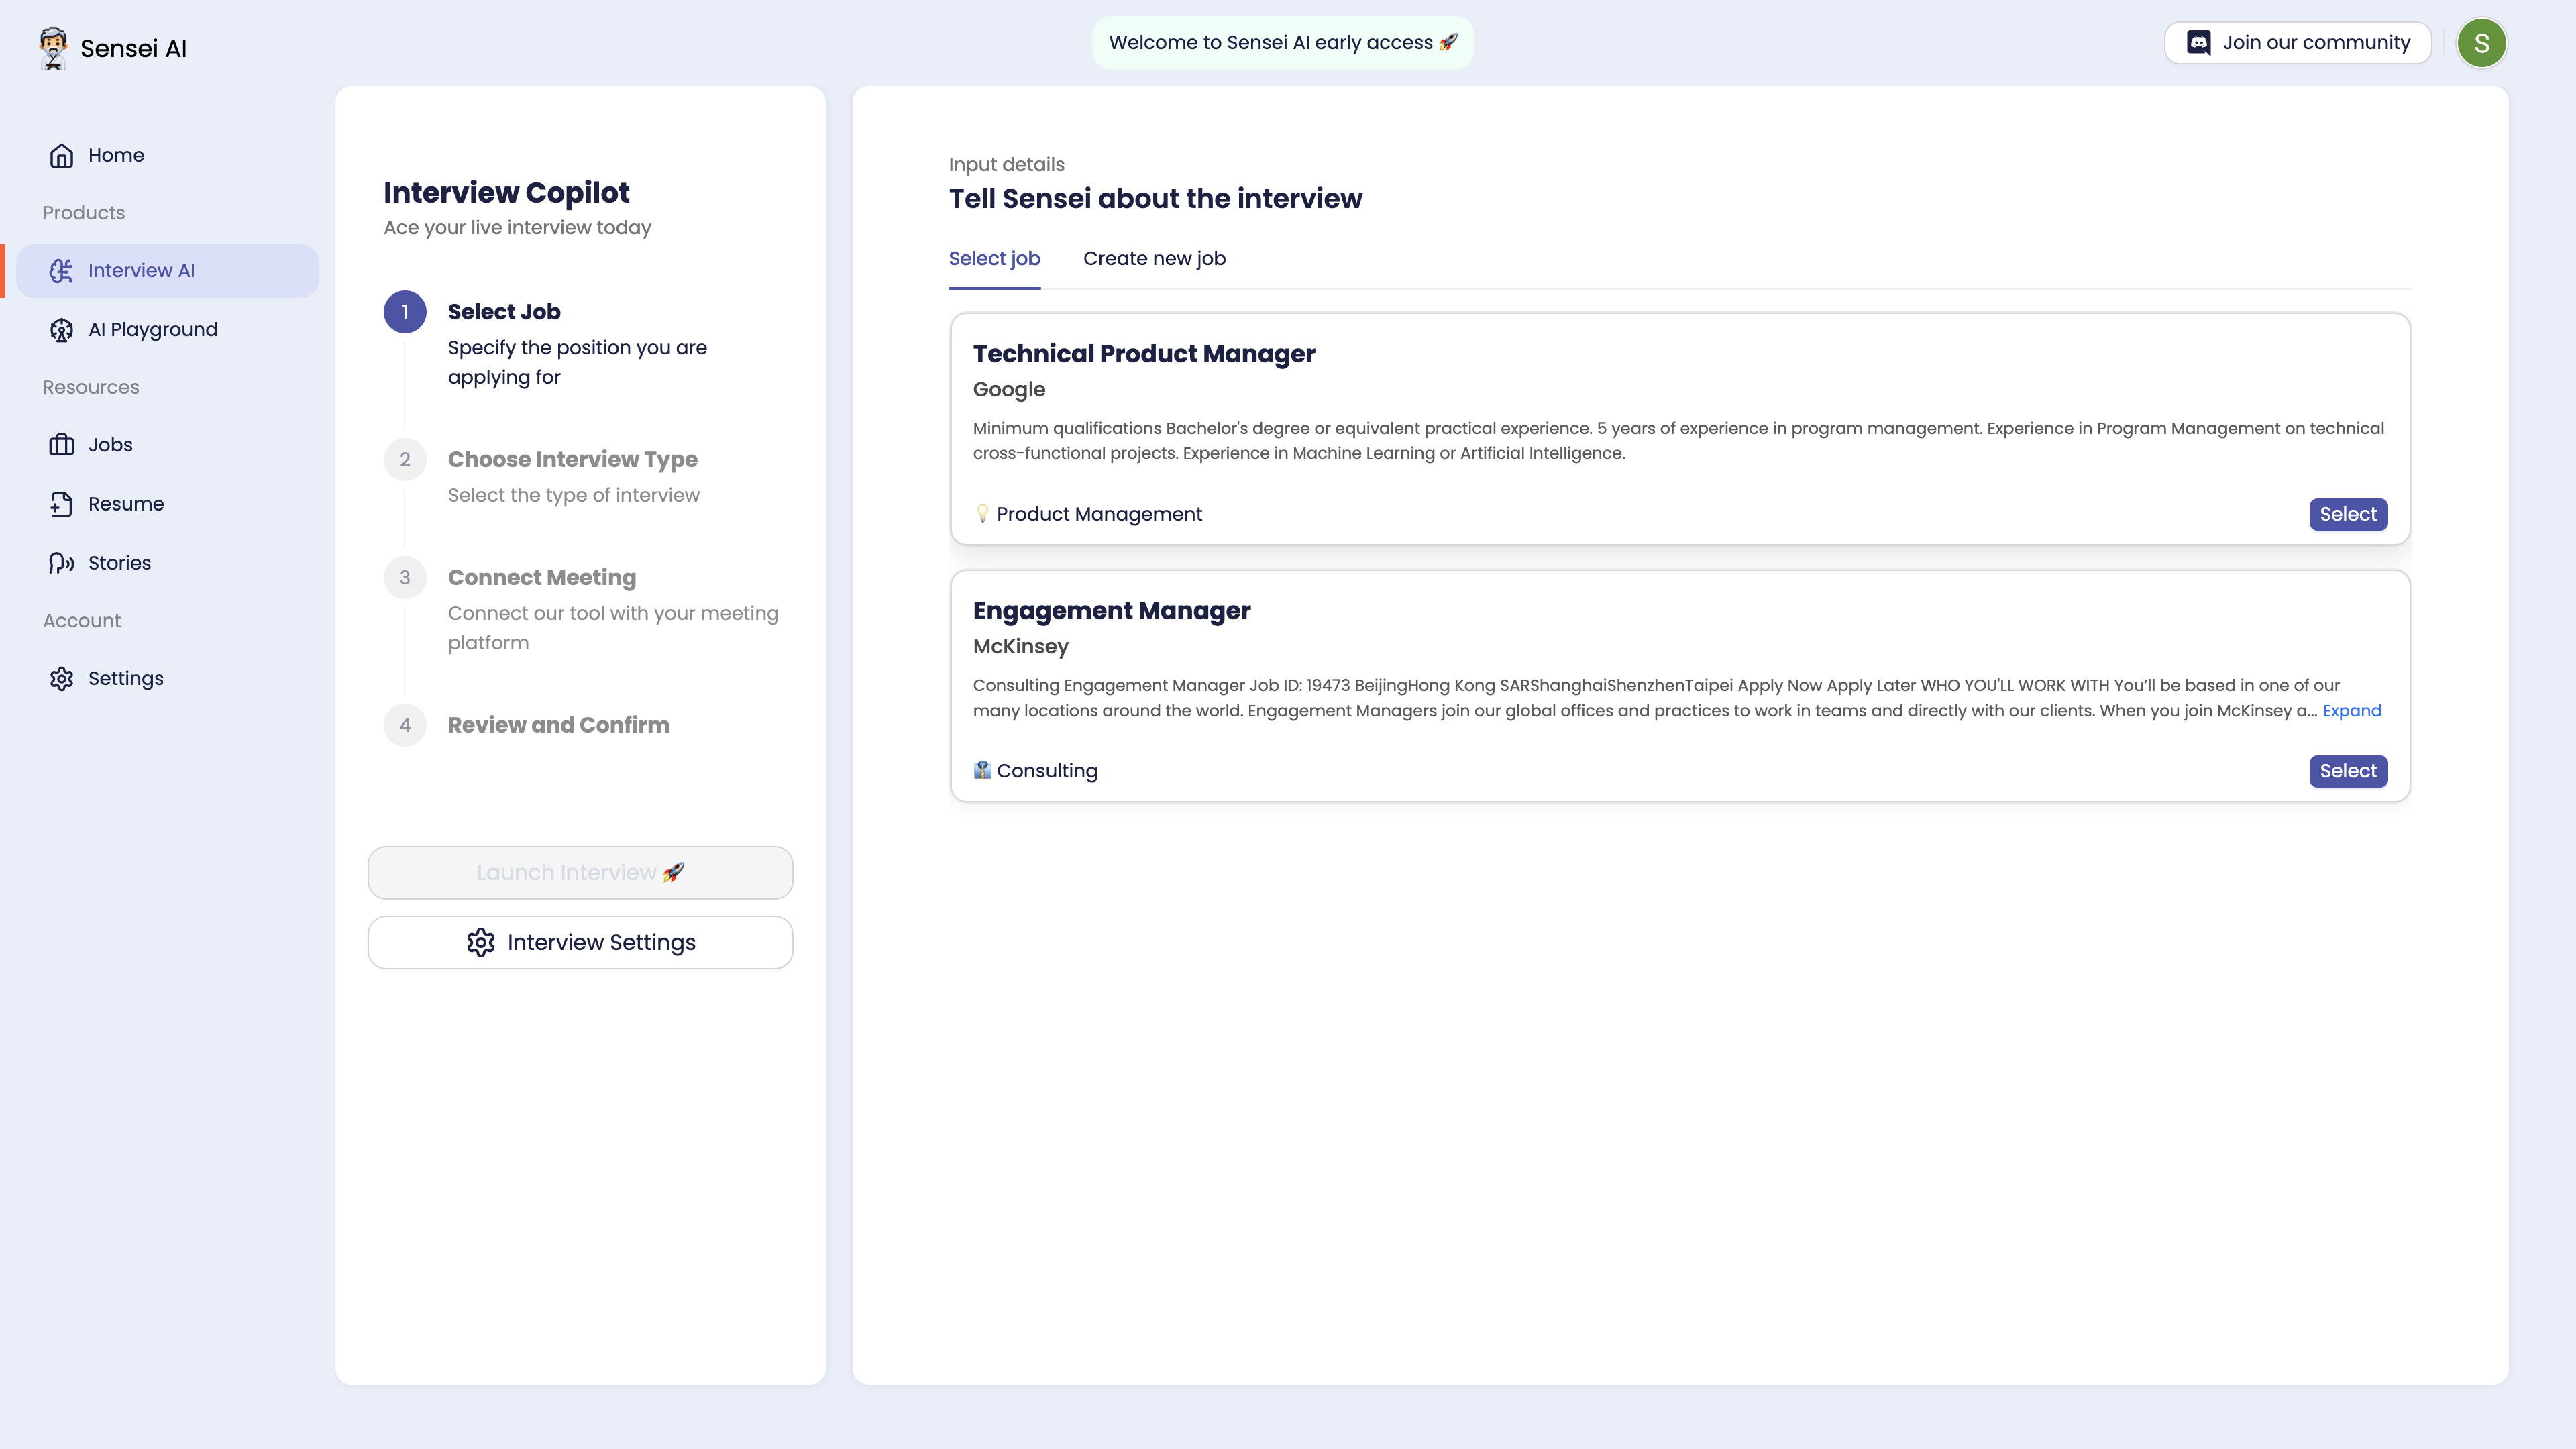Click the Stories sidebar icon
The height and width of the screenshot is (1449, 2576).
62,563
